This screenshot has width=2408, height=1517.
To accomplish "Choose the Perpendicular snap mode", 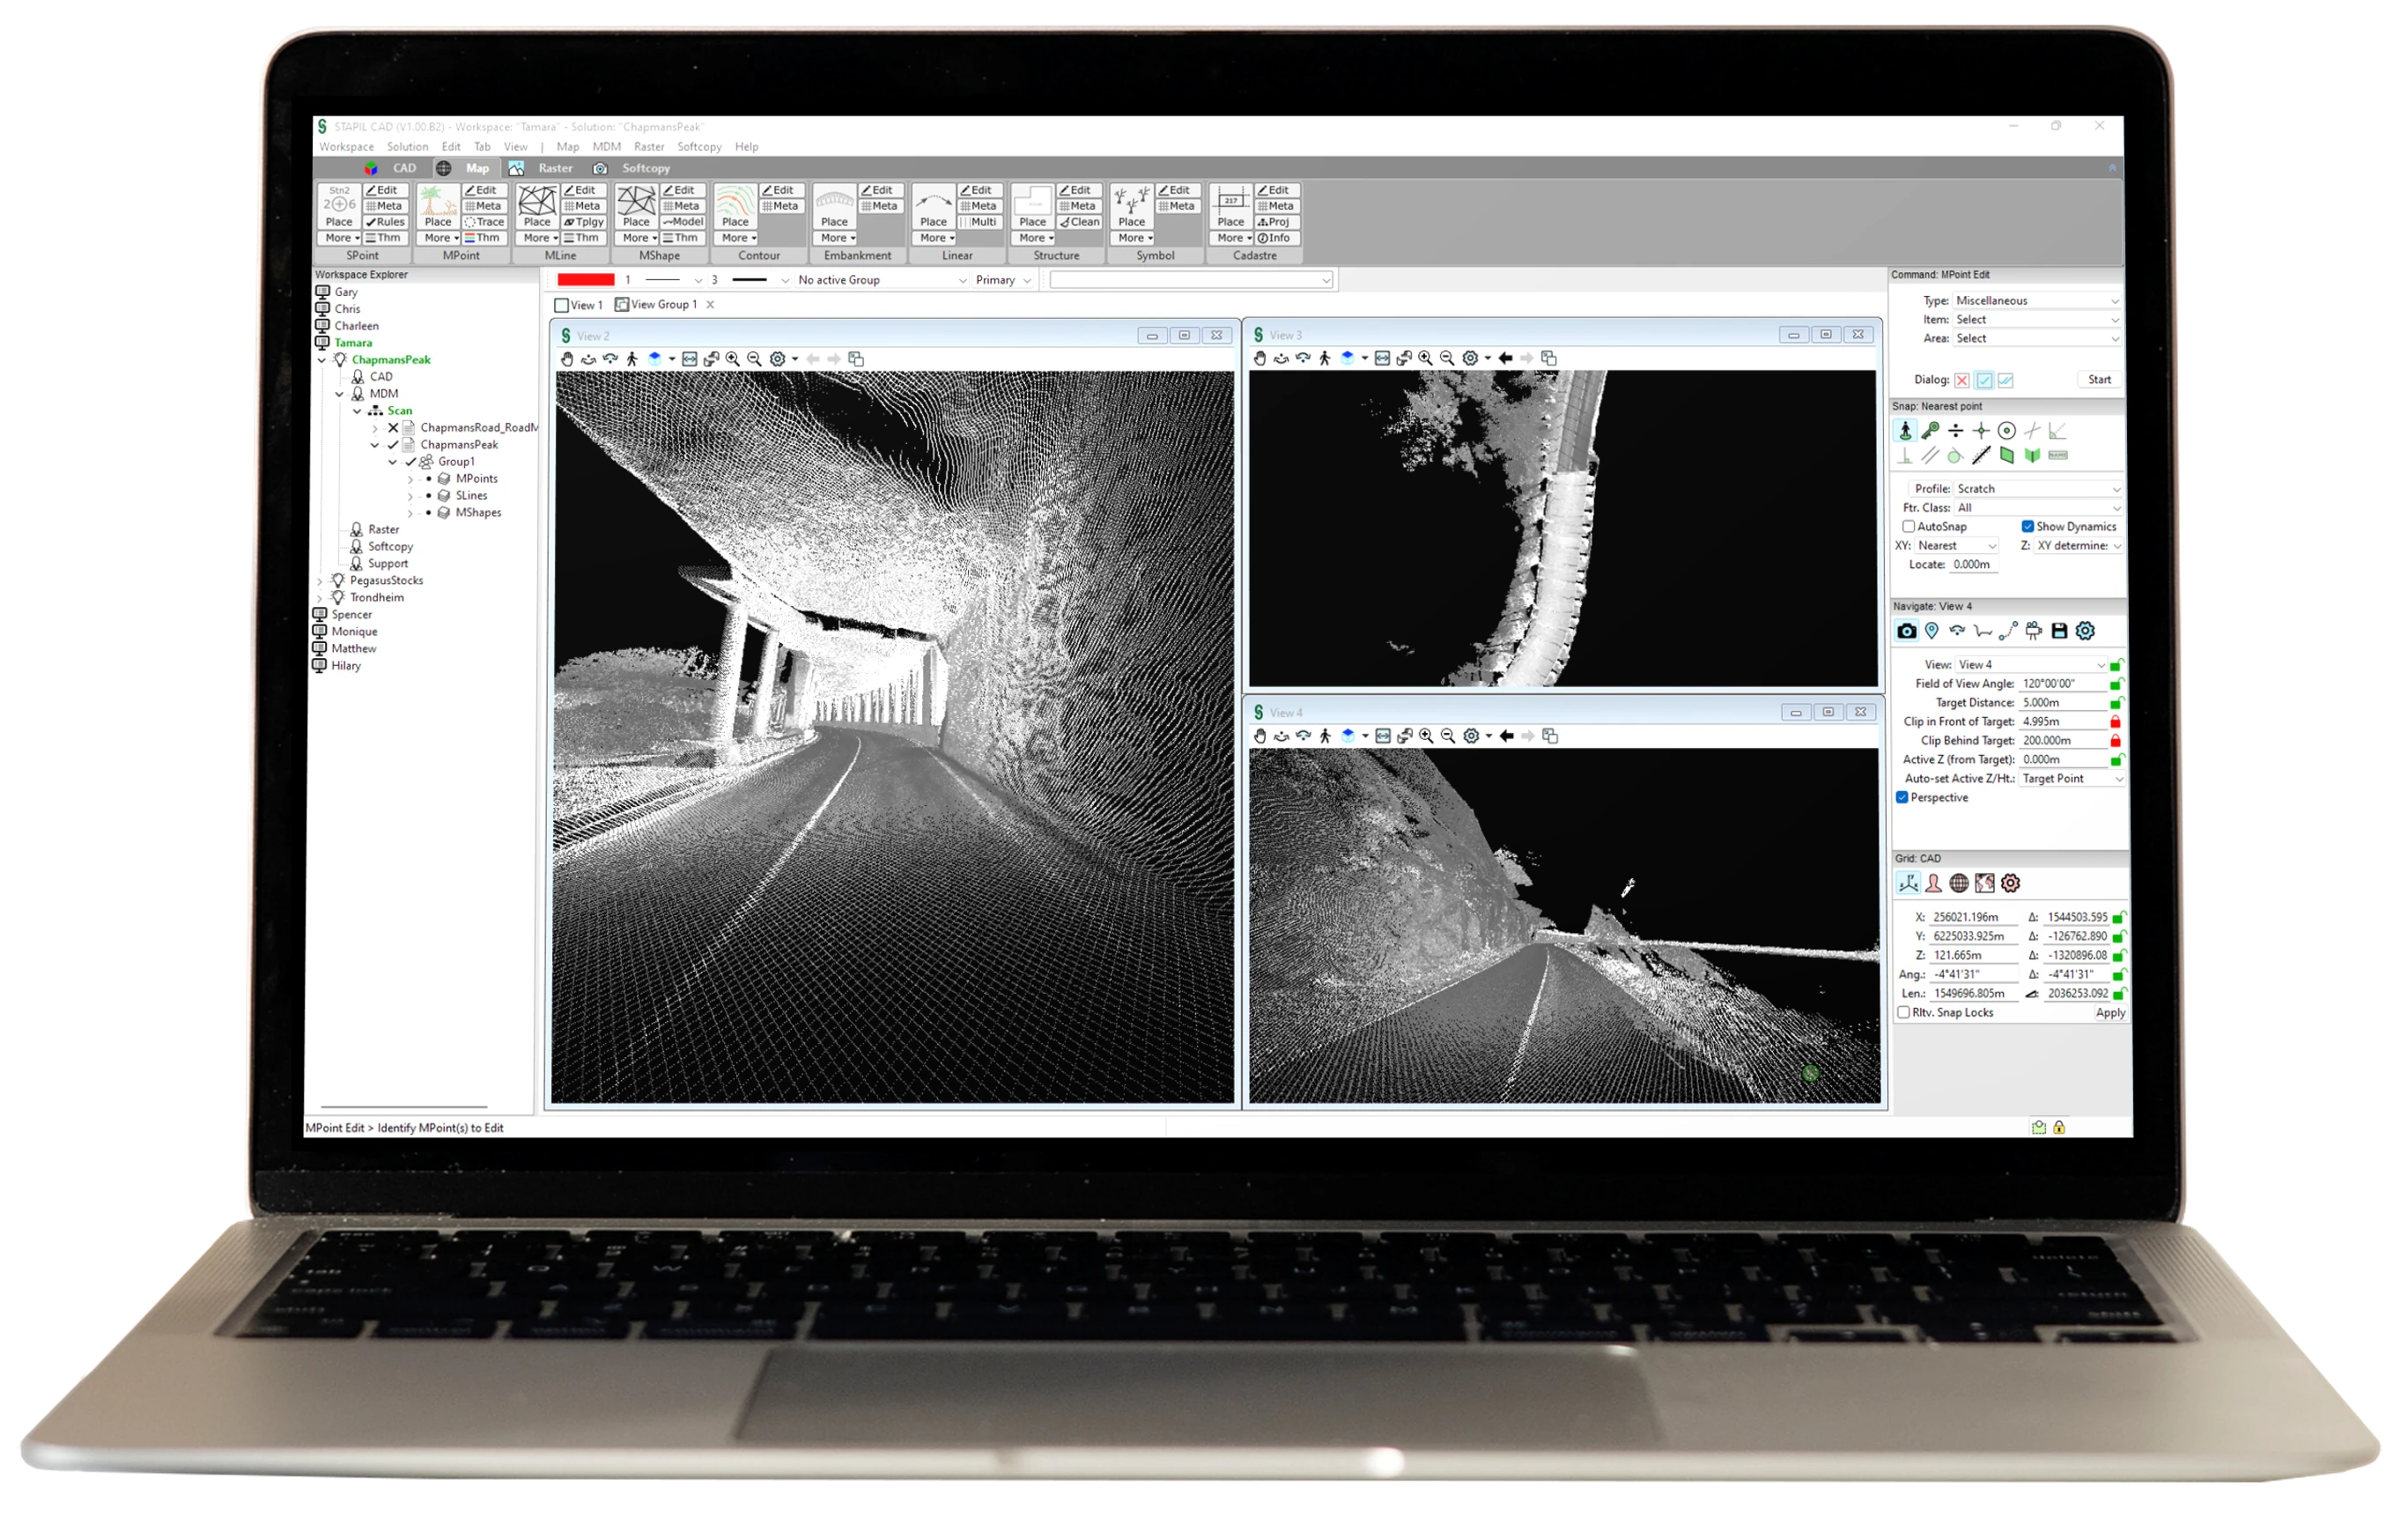I will pyautogui.click(x=1905, y=457).
